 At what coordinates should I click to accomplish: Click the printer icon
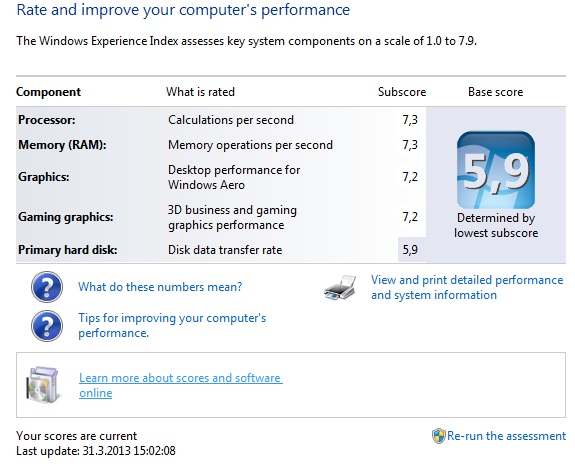[x=340, y=287]
